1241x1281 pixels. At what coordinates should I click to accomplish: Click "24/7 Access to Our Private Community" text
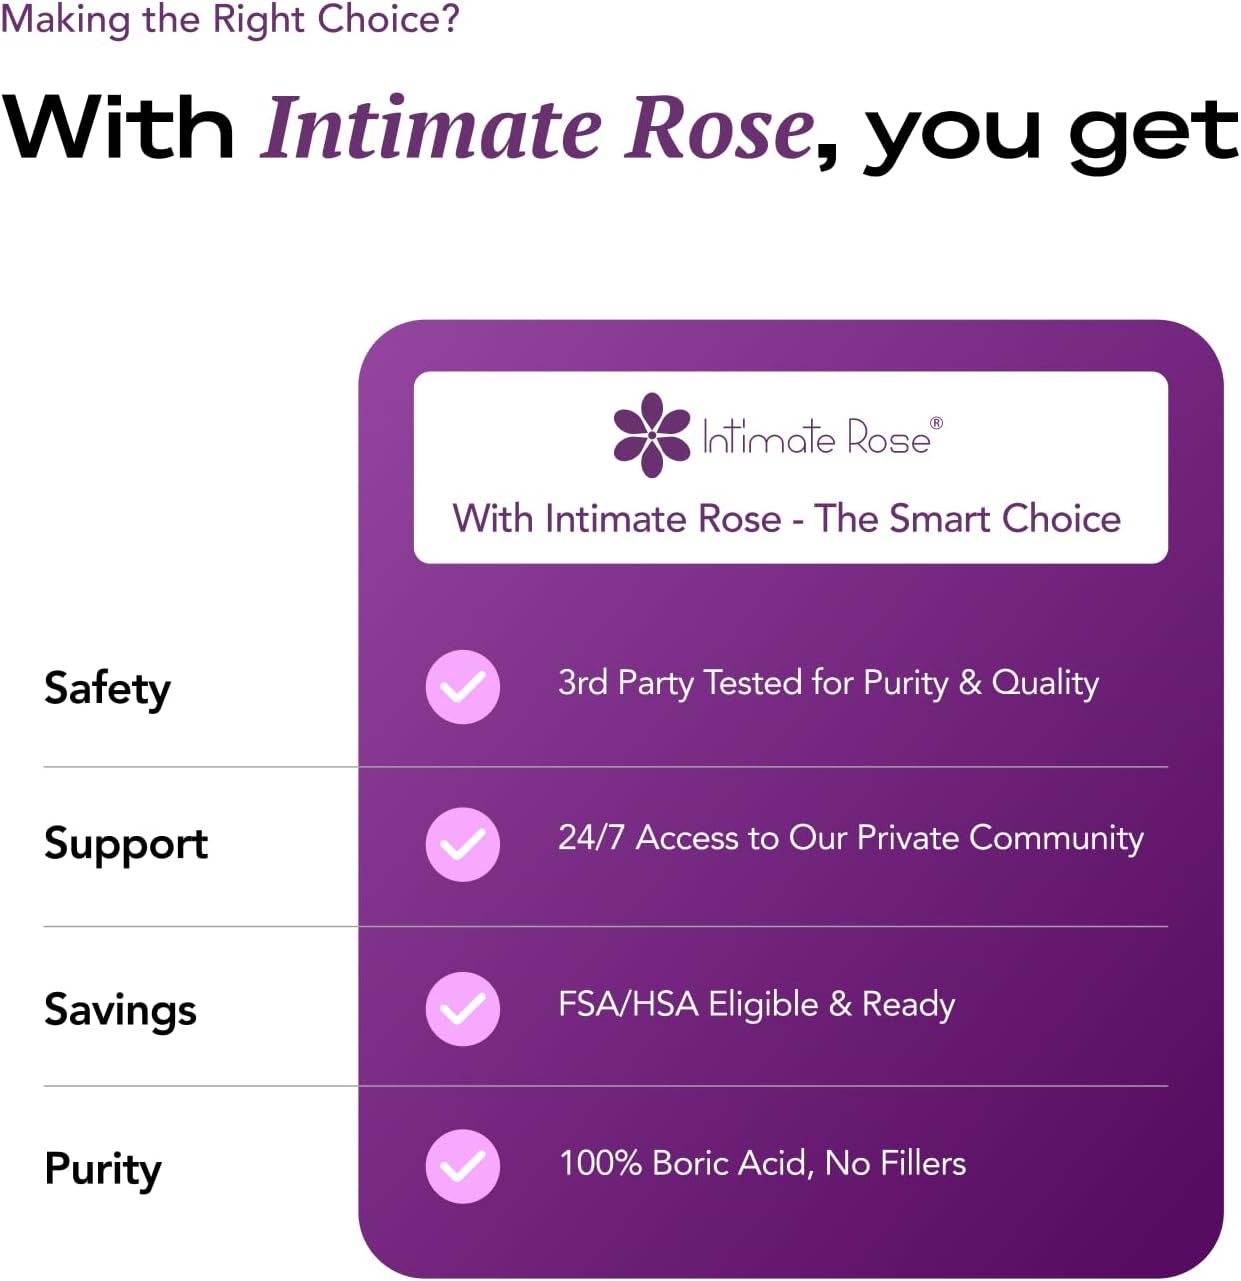[850, 838]
